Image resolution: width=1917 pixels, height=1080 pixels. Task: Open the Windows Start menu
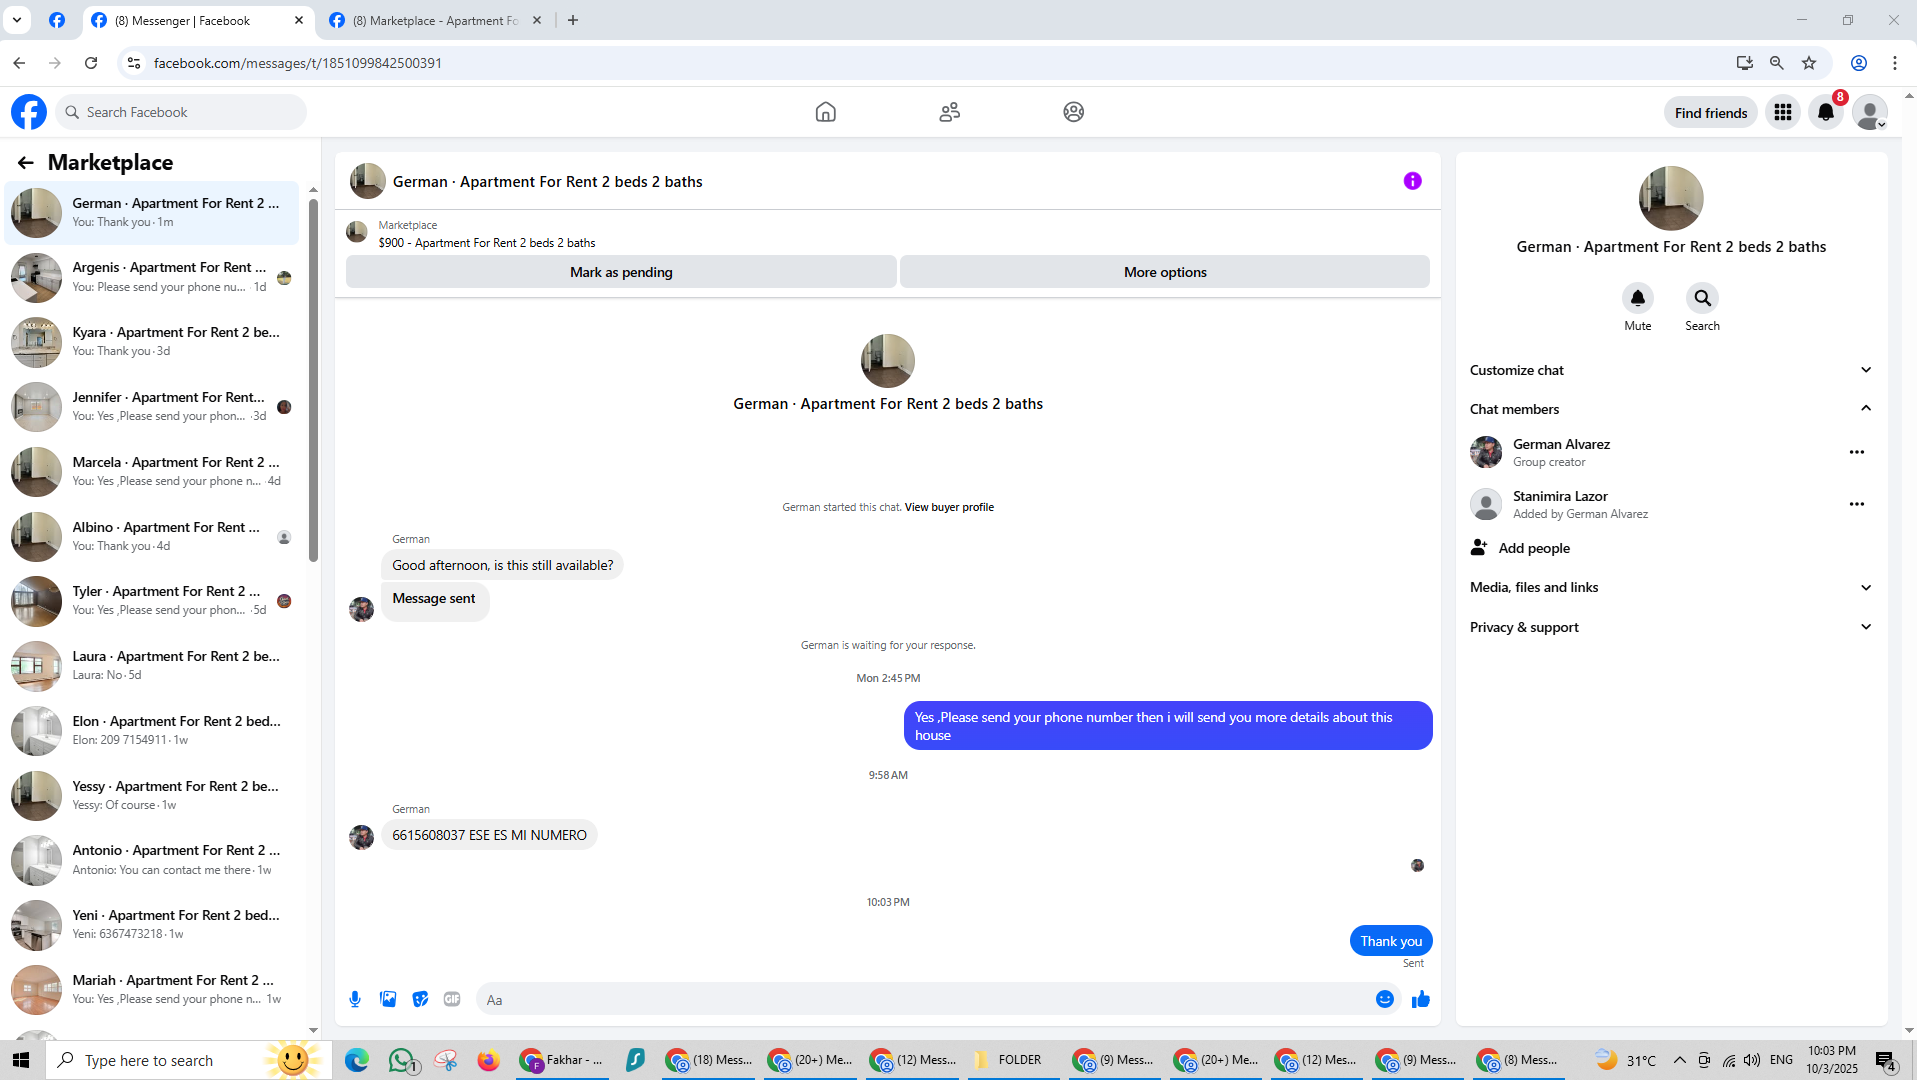(21, 1060)
